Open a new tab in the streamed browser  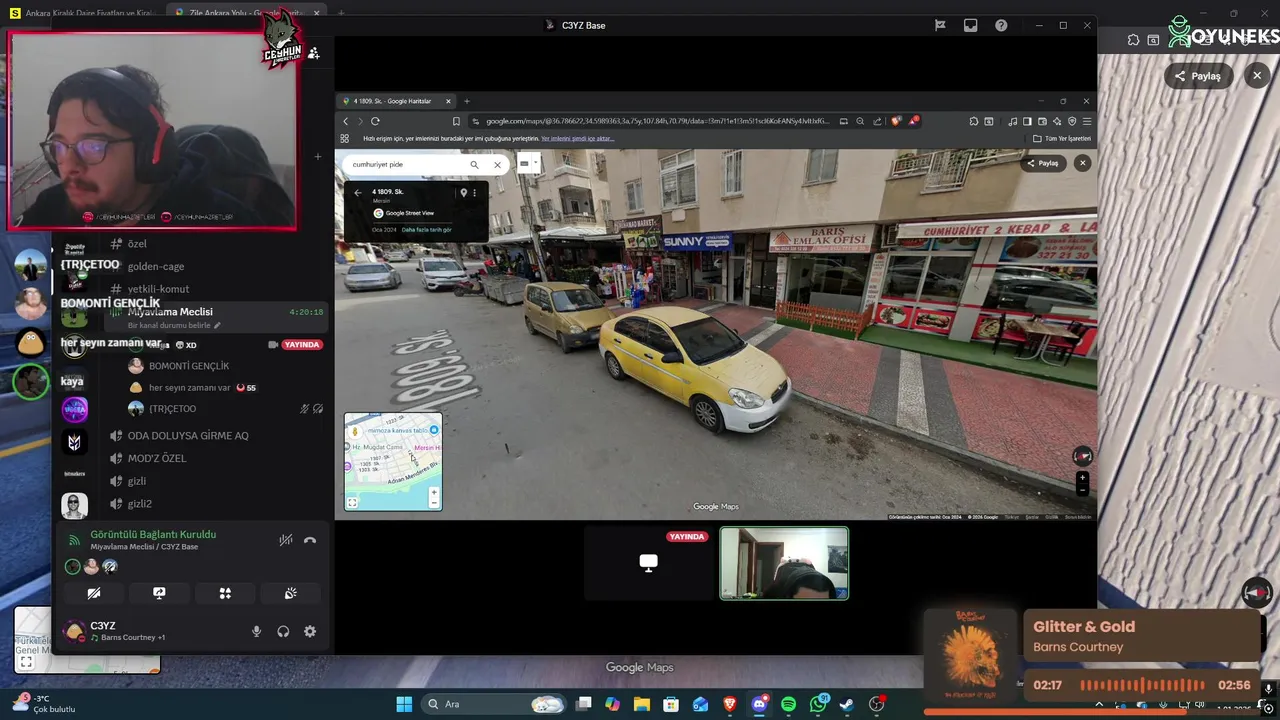(466, 101)
